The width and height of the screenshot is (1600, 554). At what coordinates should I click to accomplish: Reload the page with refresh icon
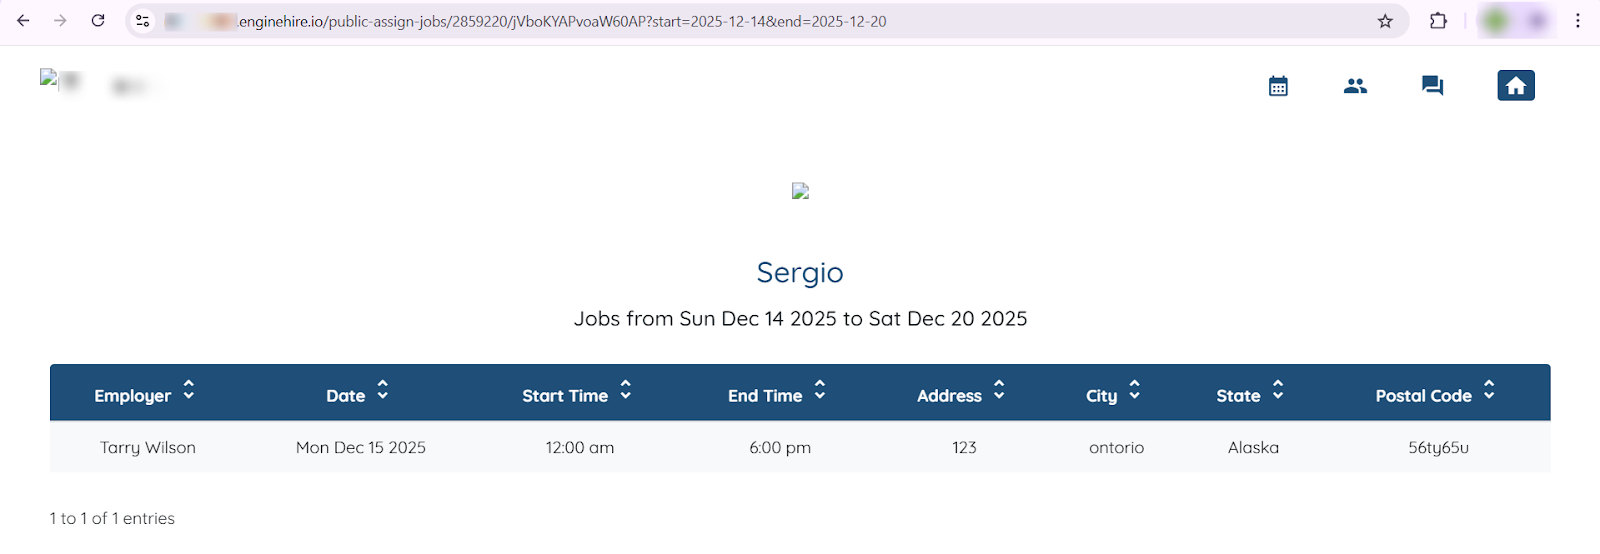98,21
